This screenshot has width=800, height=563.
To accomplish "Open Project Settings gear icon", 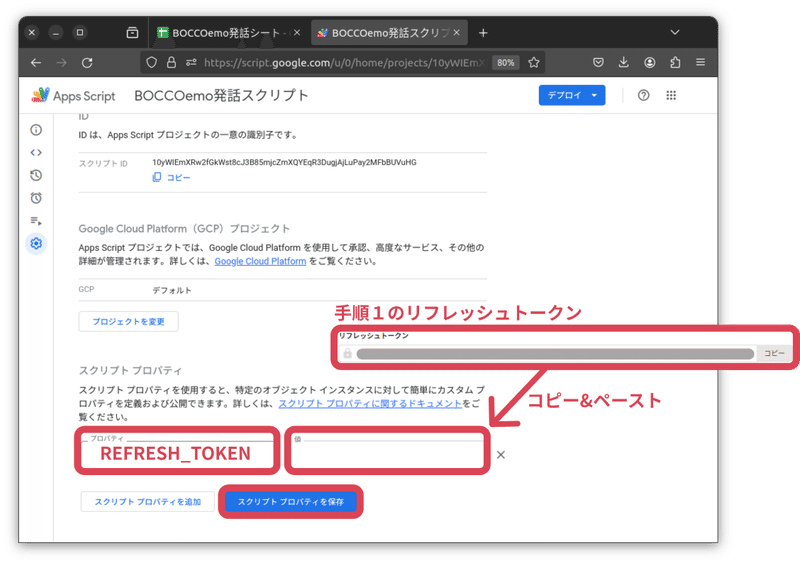I will tap(36, 243).
